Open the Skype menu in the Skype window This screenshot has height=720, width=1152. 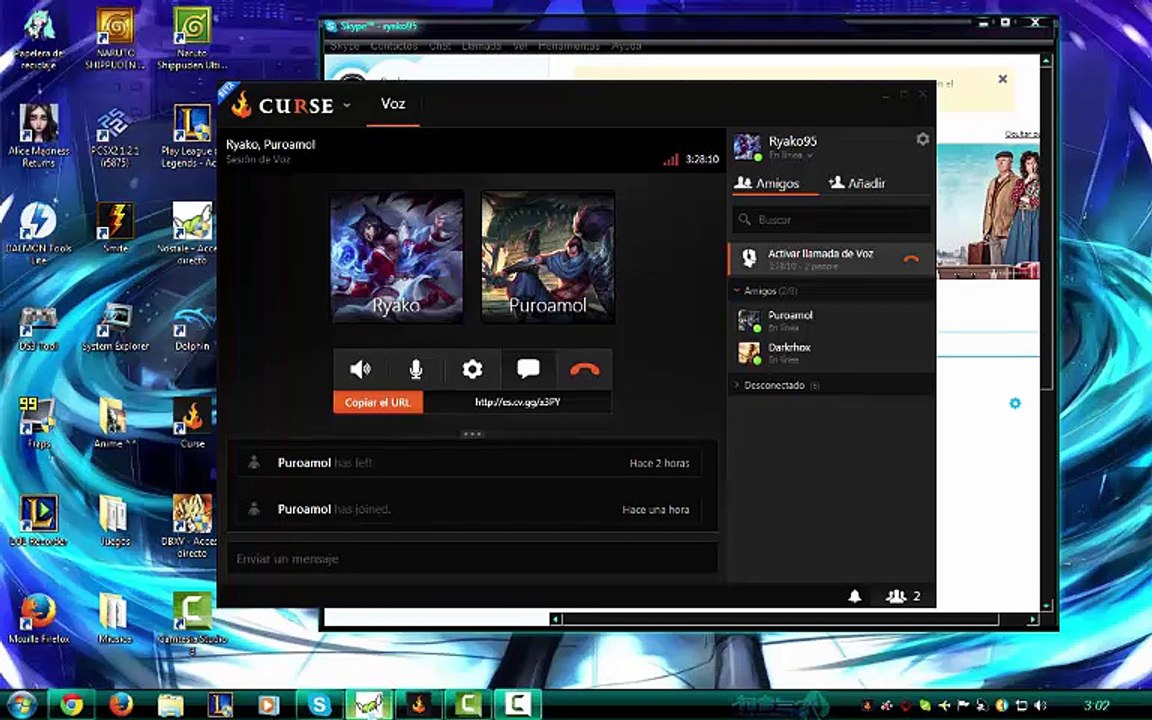pyautogui.click(x=345, y=46)
